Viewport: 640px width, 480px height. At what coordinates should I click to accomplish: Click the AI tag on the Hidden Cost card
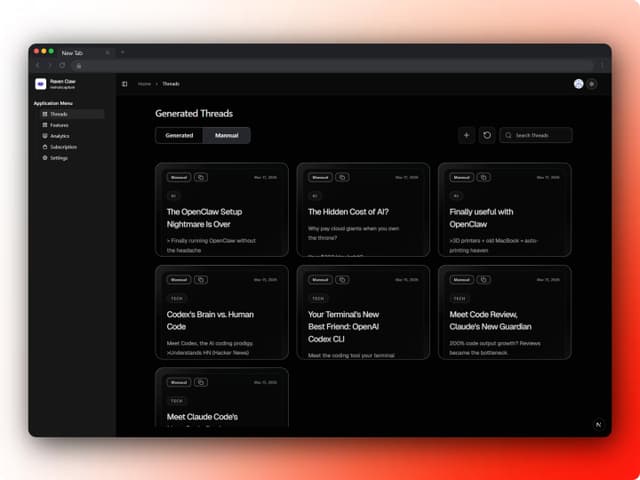(x=315, y=196)
